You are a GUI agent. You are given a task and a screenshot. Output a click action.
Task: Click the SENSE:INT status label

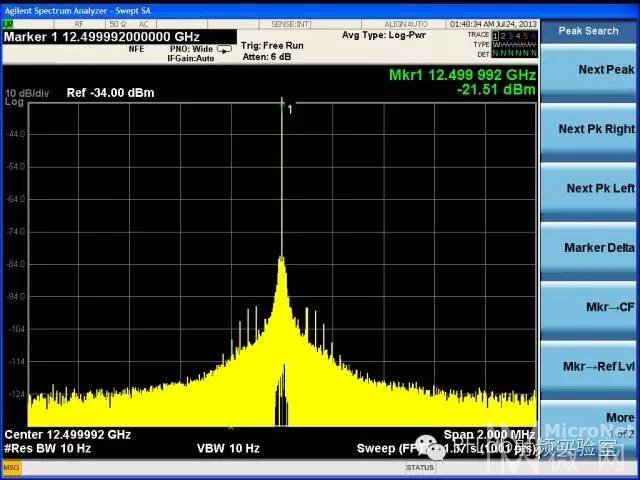[x=290, y=24]
